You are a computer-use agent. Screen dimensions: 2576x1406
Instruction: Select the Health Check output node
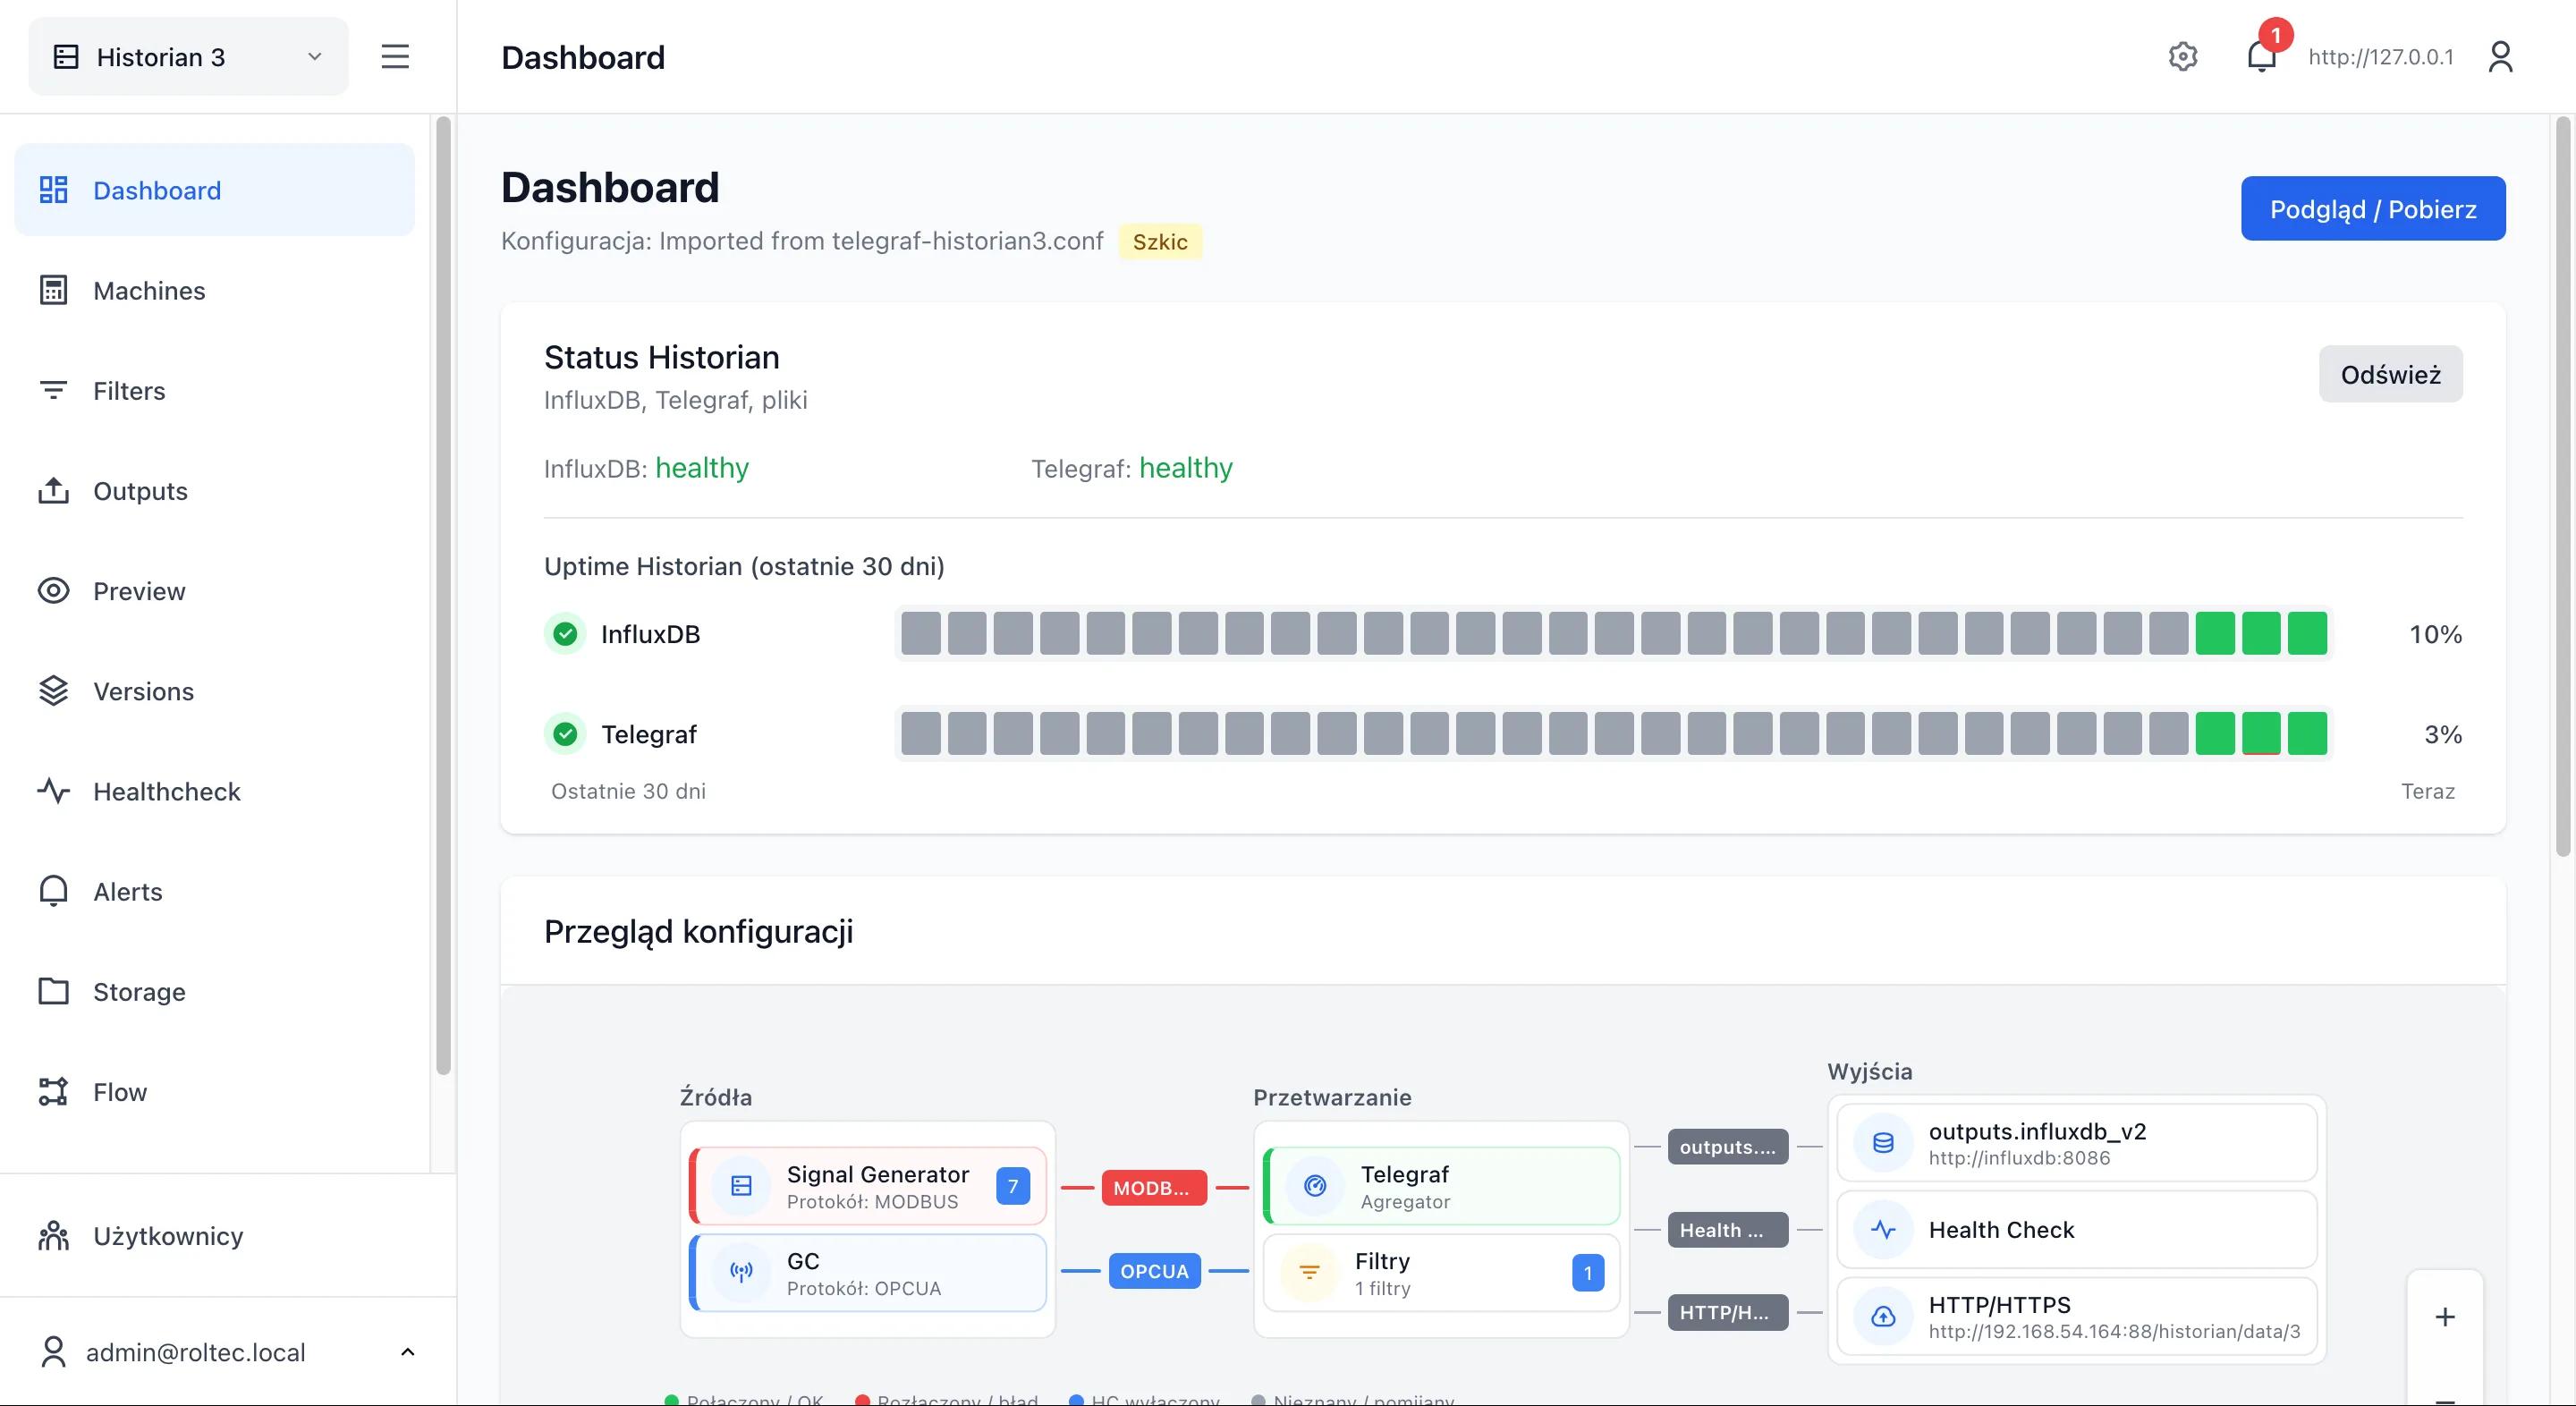point(2077,1230)
